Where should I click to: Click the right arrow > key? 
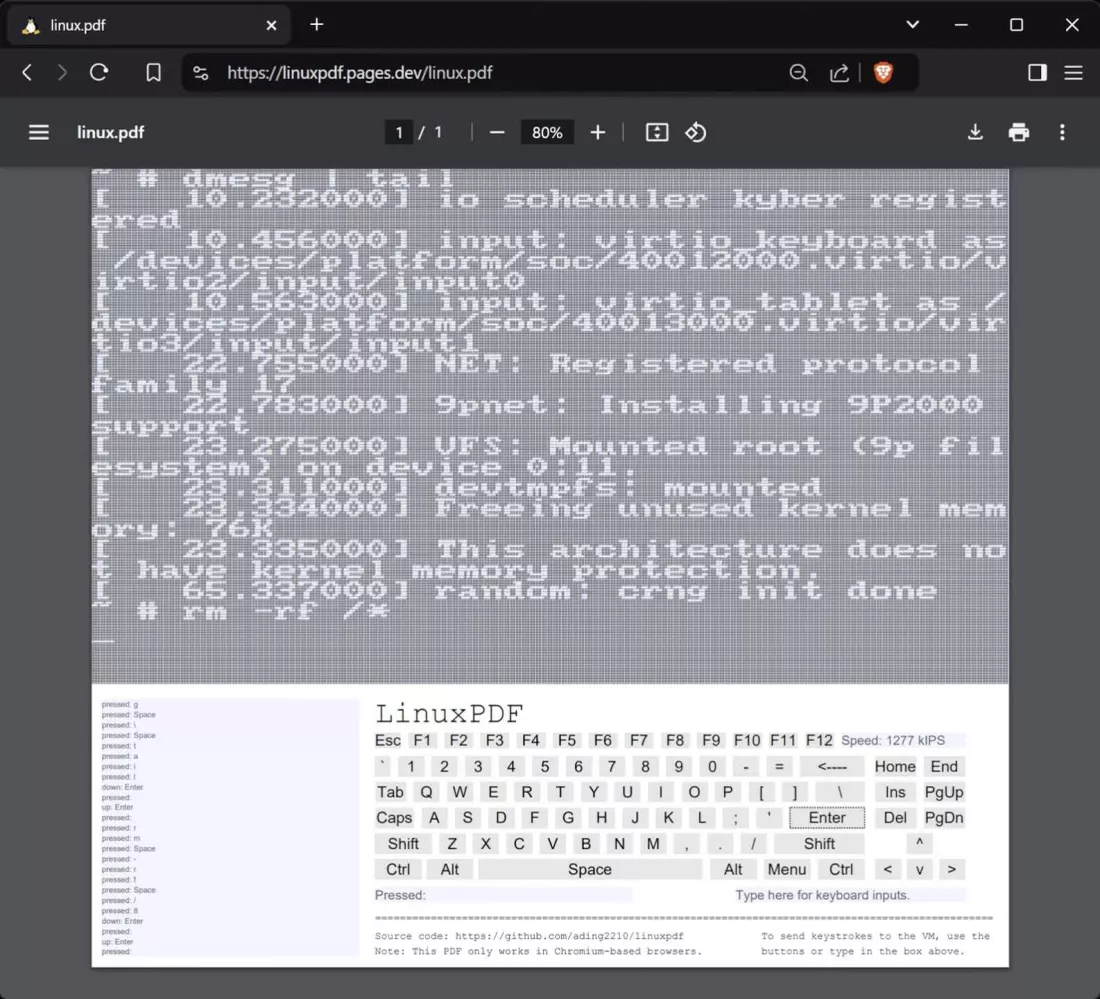(952, 870)
